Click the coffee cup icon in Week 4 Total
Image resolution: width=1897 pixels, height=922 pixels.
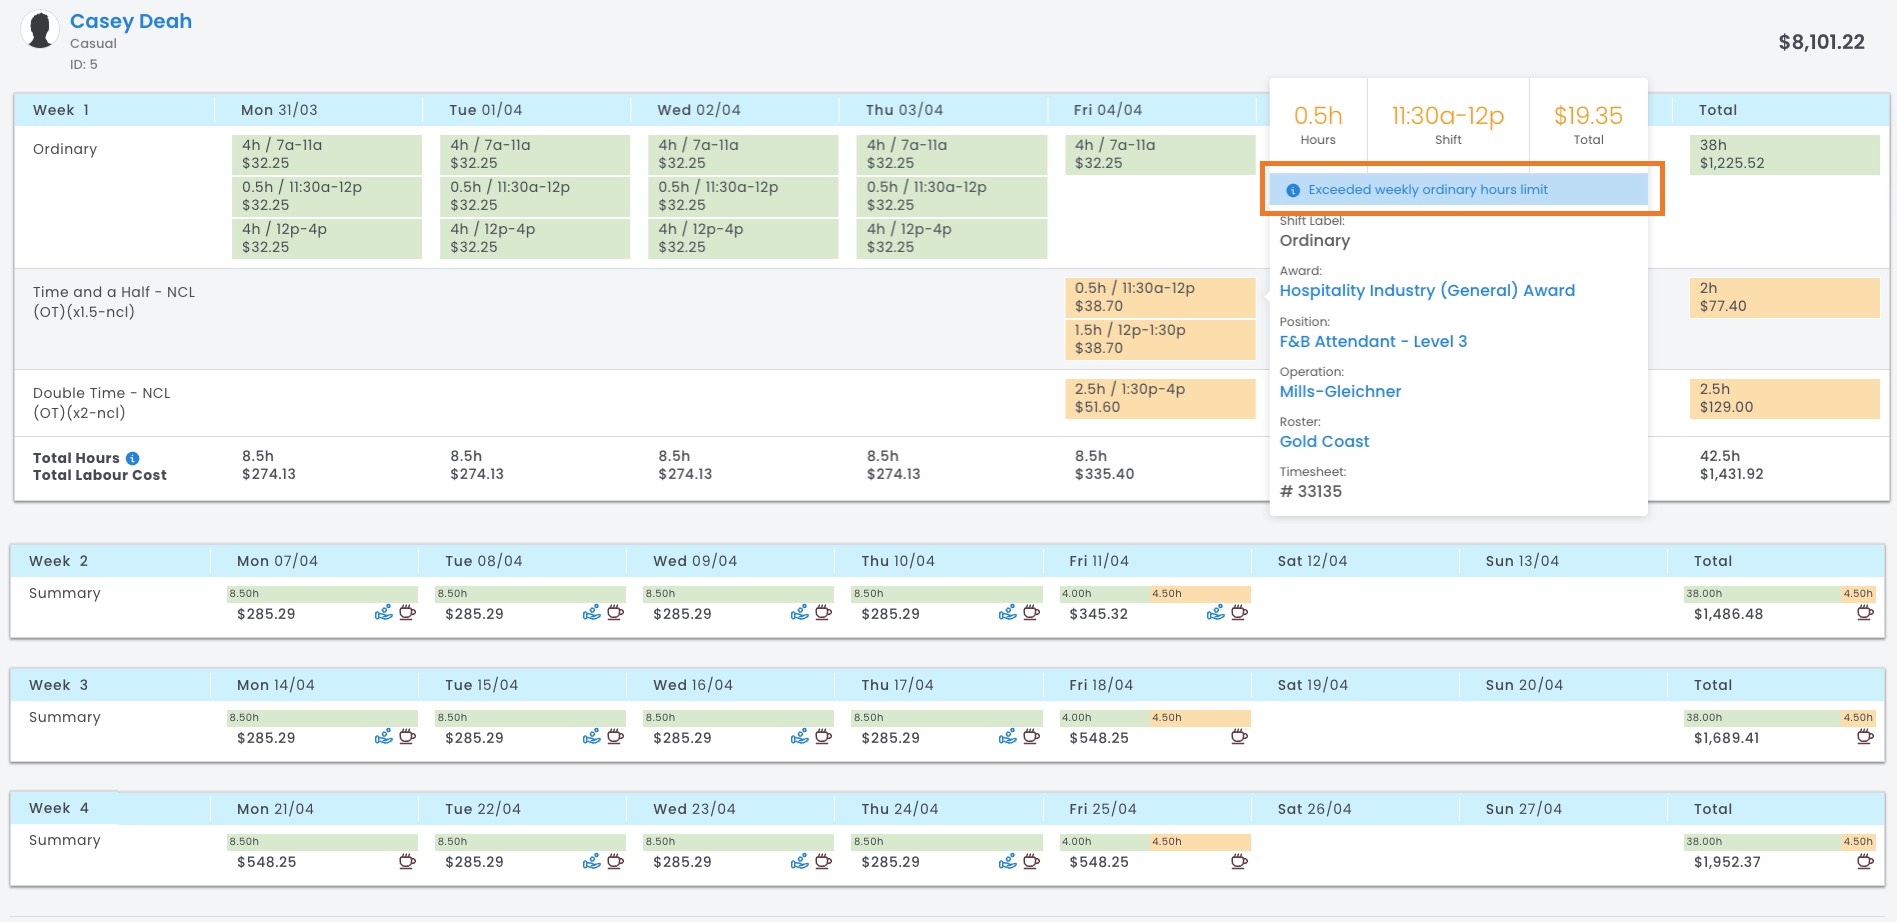pos(1865,861)
